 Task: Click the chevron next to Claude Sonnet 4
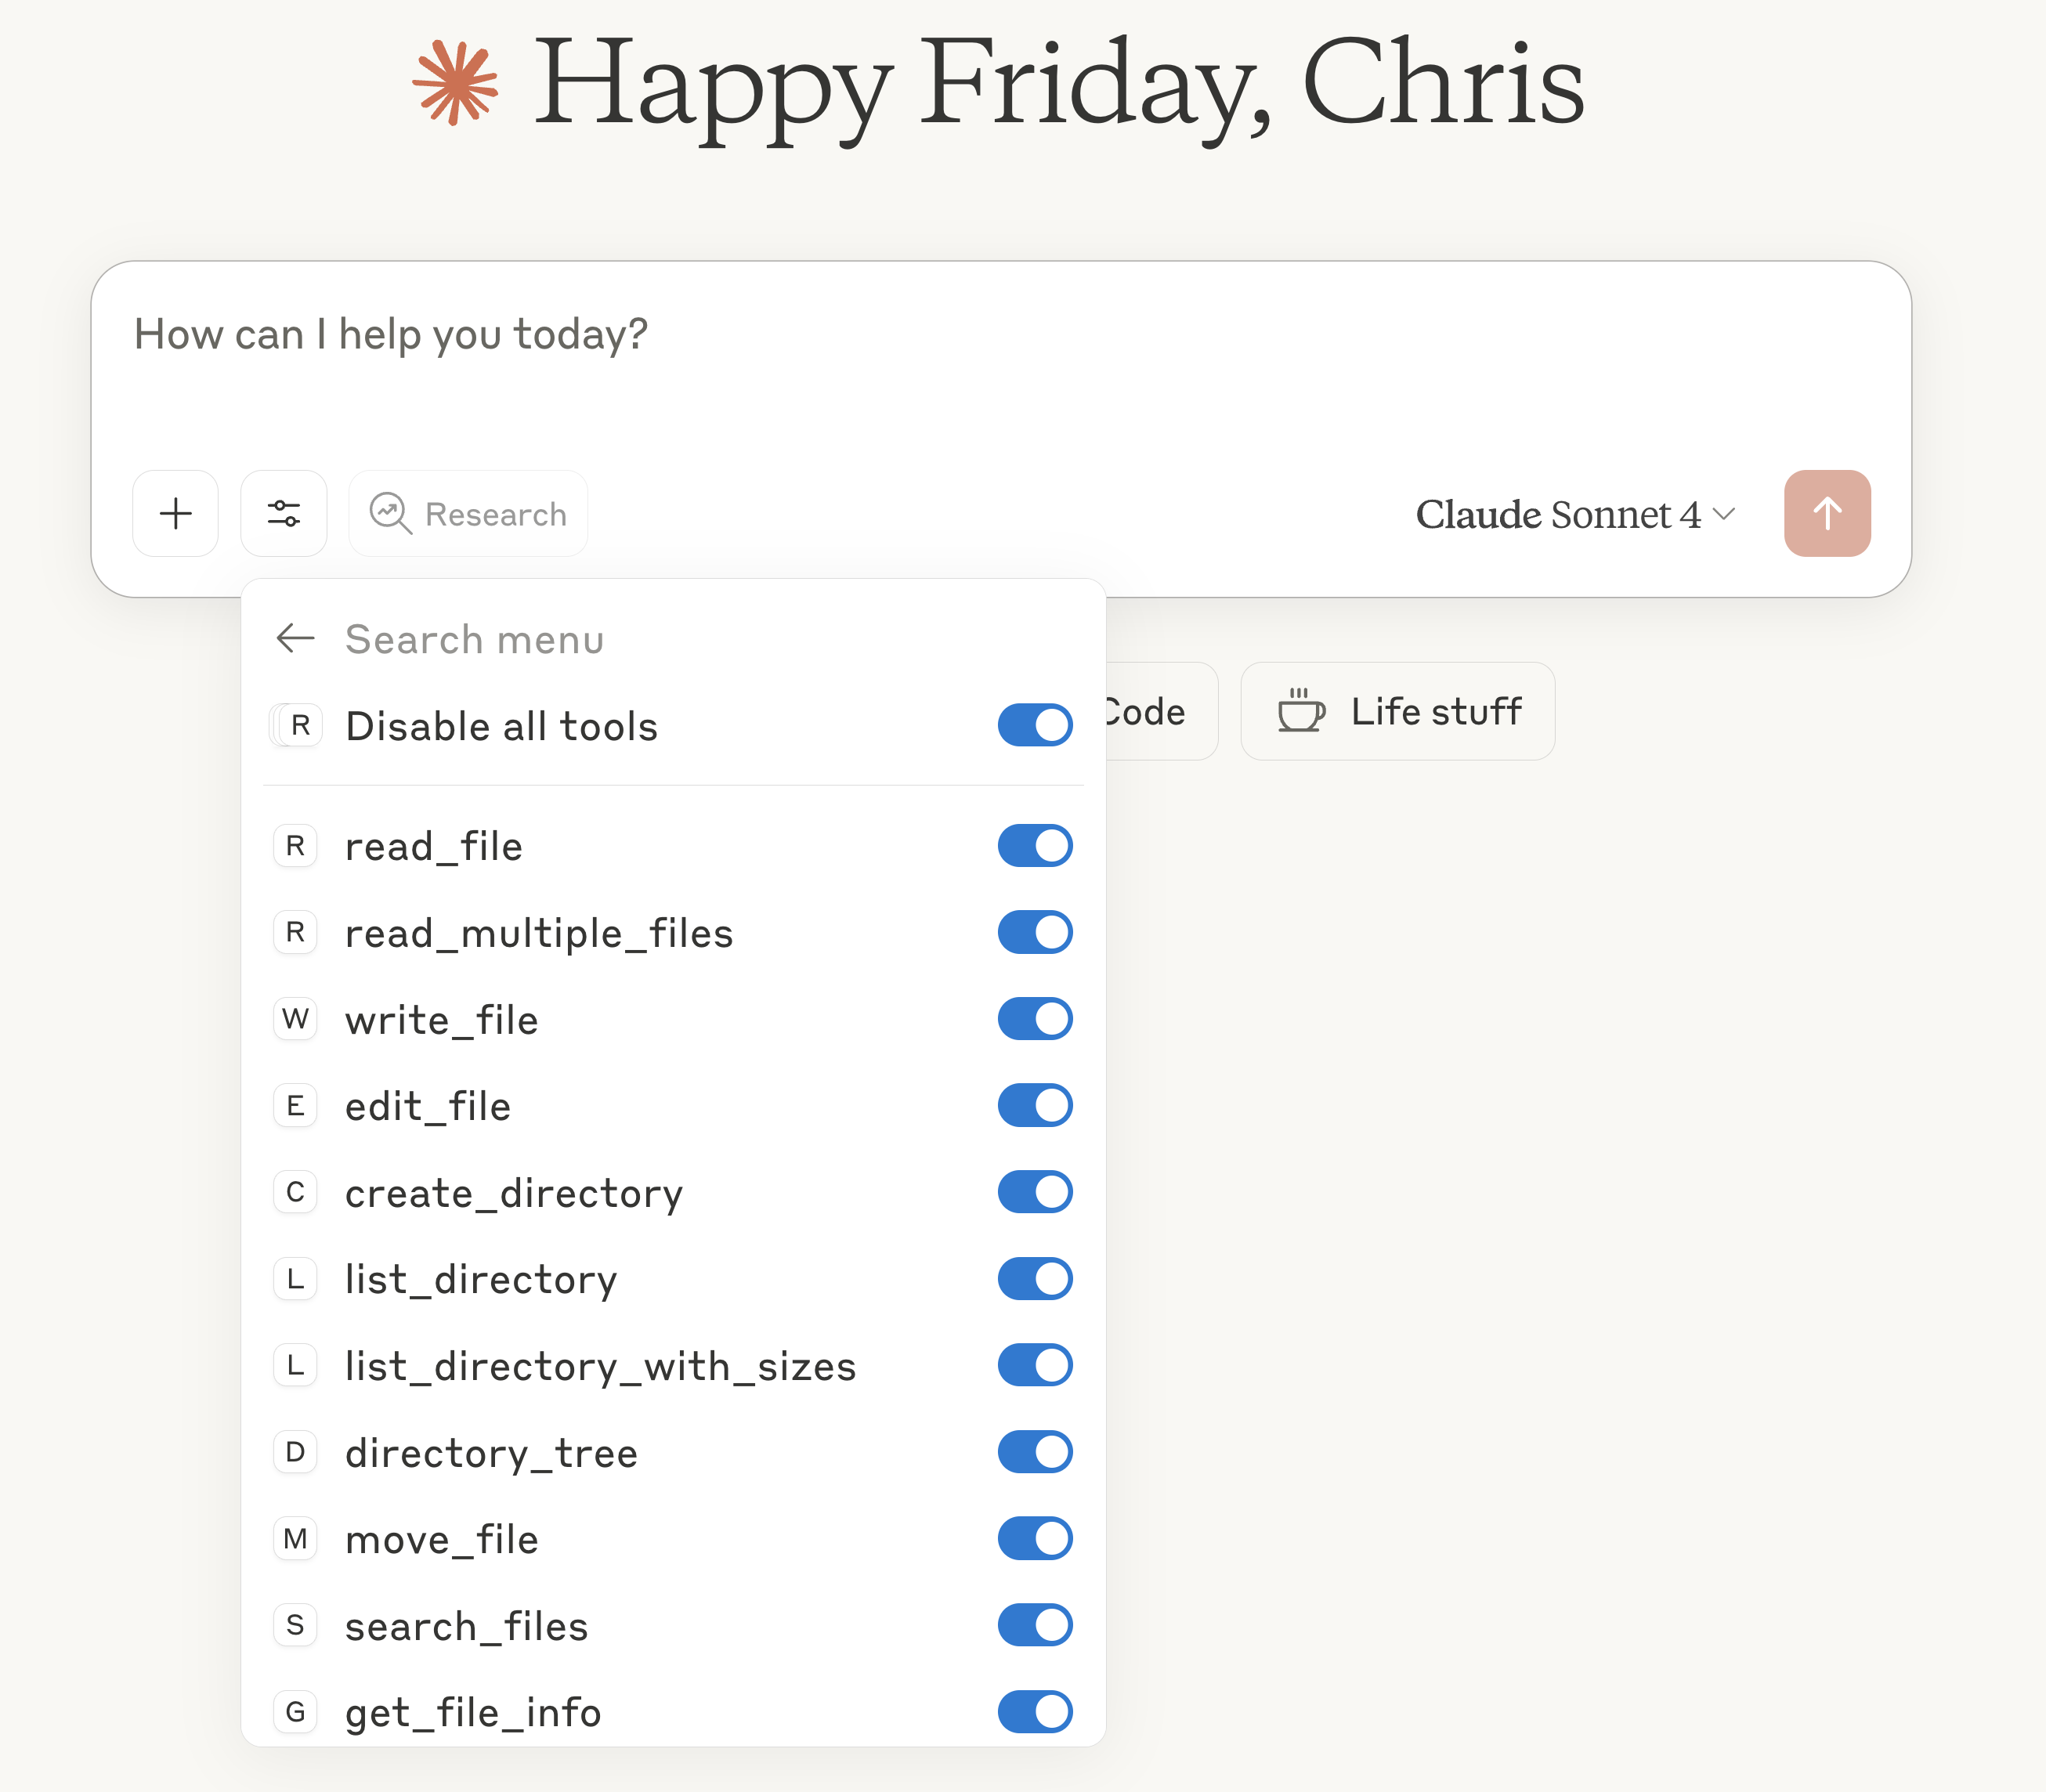pos(1723,514)
